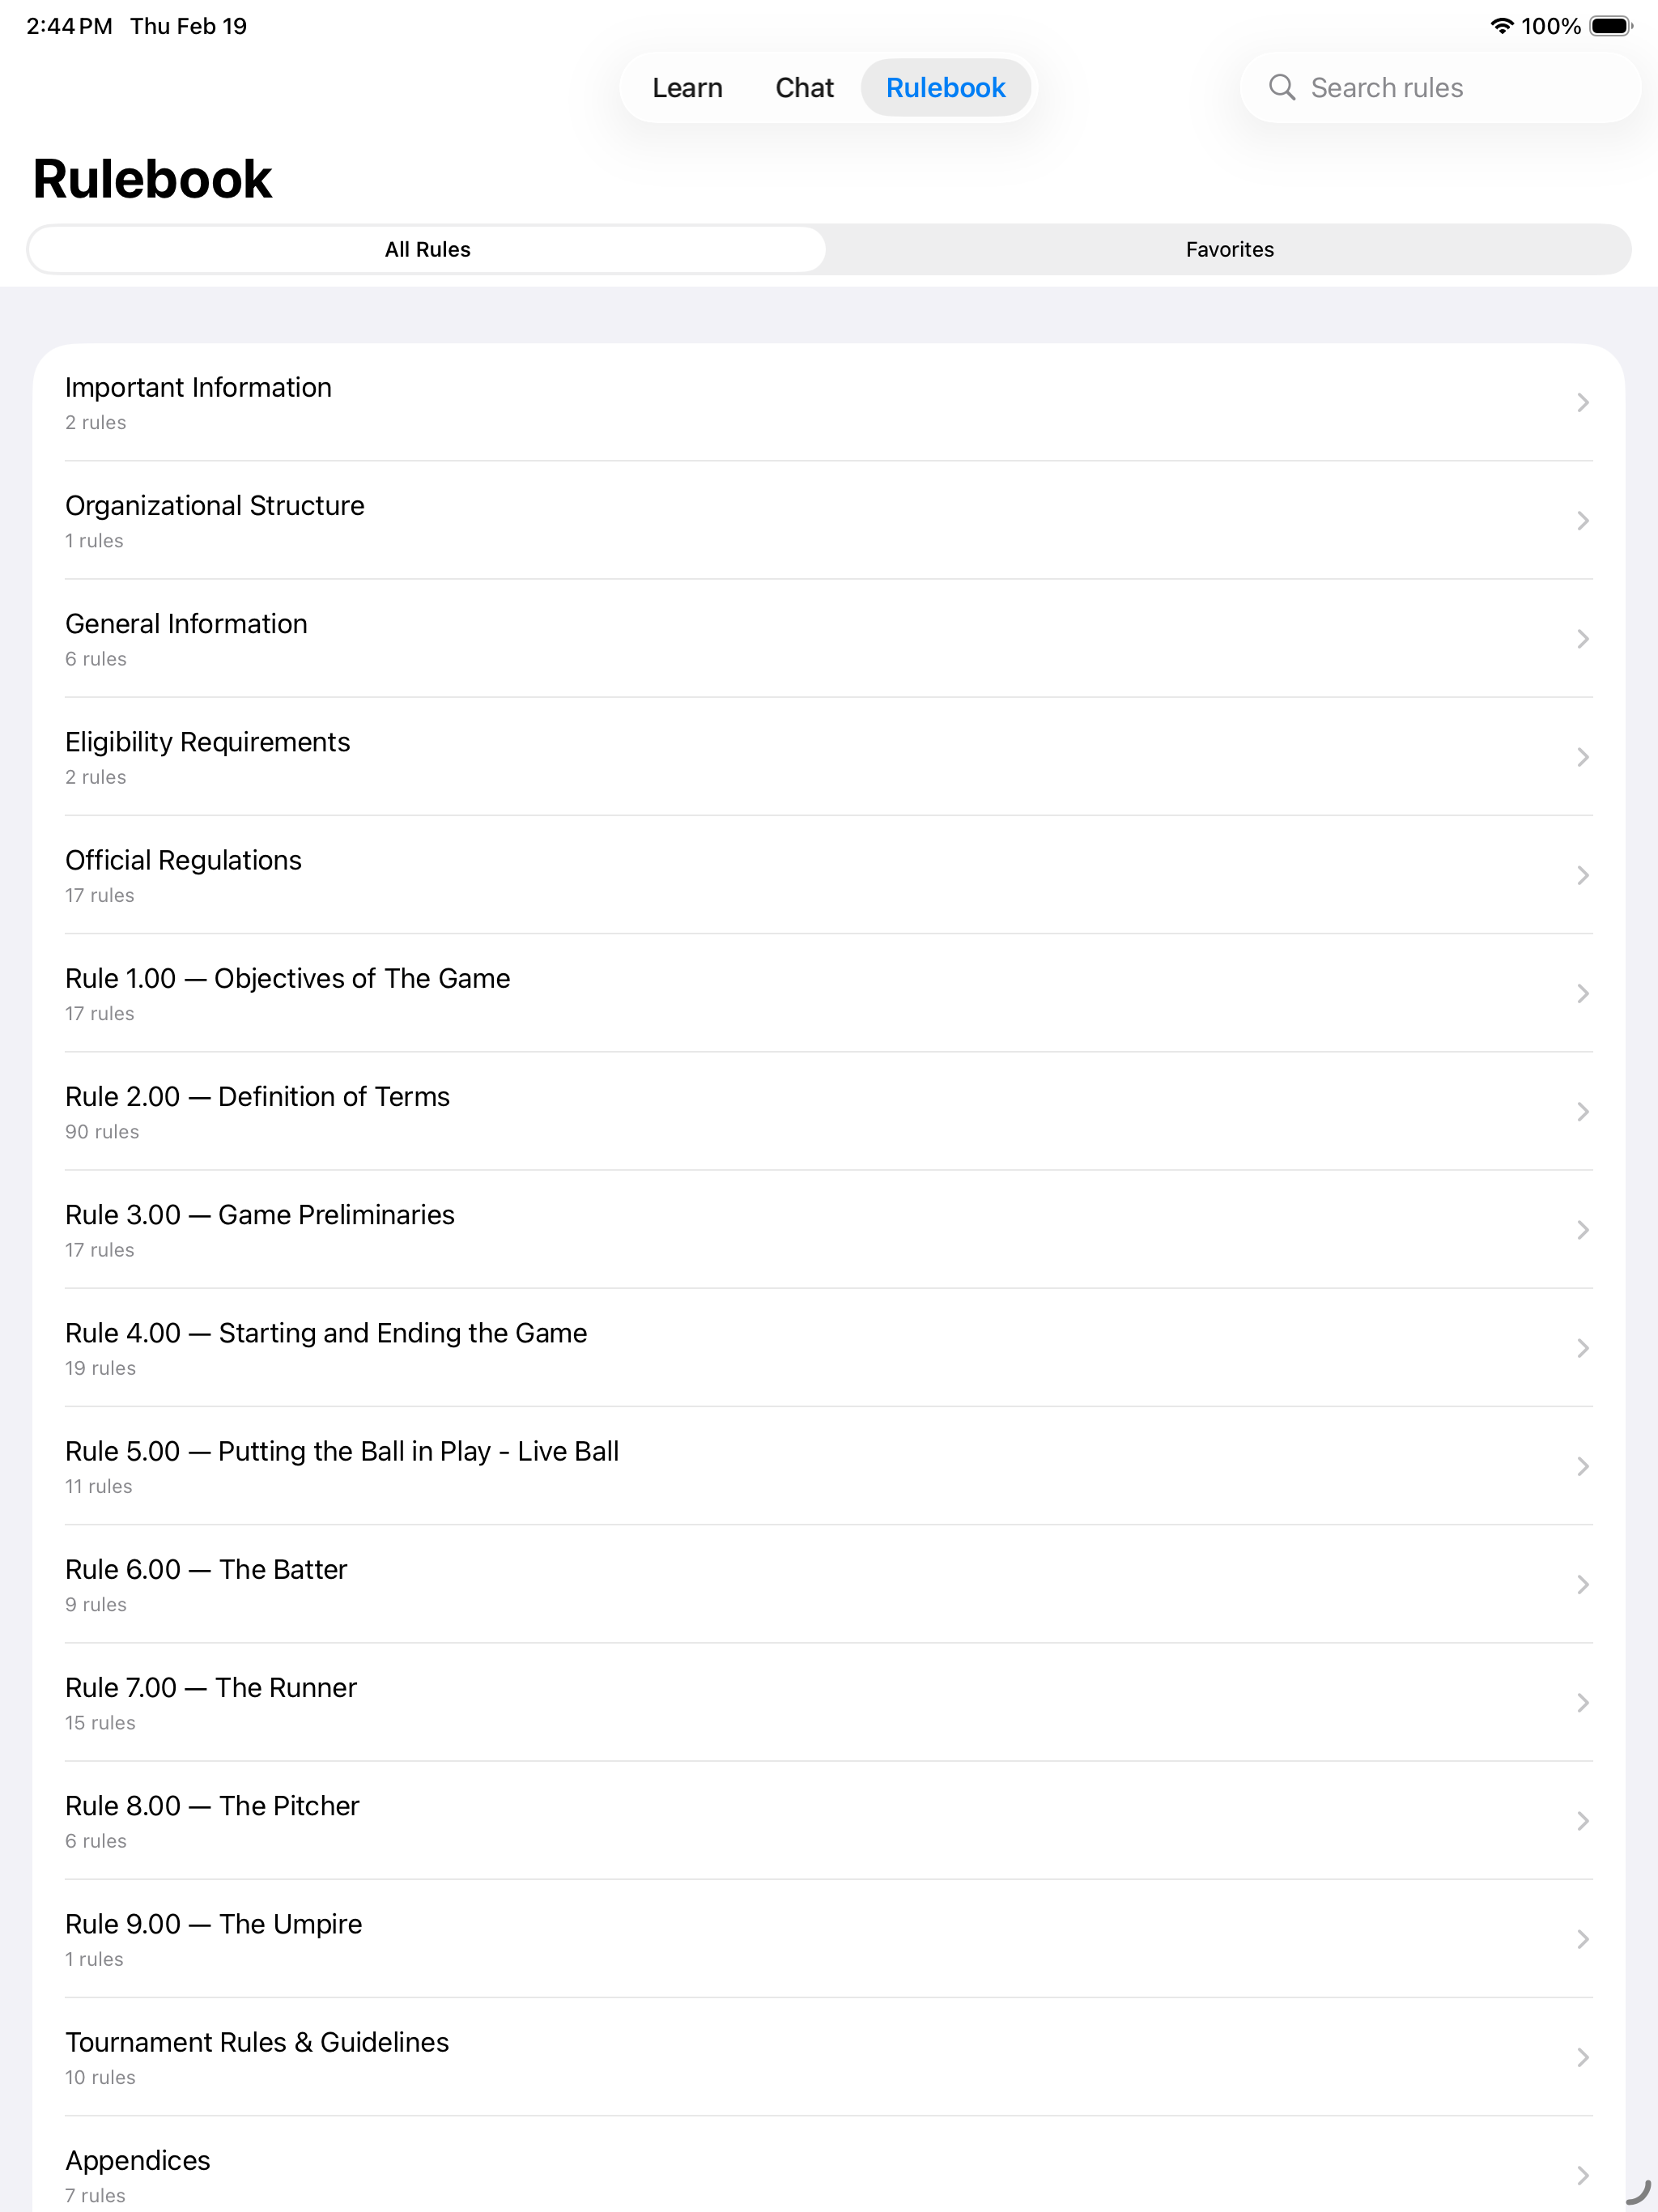Screen dimensions: 1658x2212
Task: Open Rule 4.00 Starting and Ending the Game
Action: 828,1348
